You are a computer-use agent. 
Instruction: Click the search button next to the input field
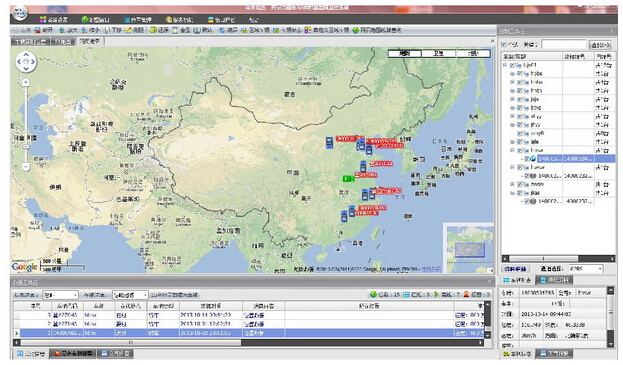[600, 45]
